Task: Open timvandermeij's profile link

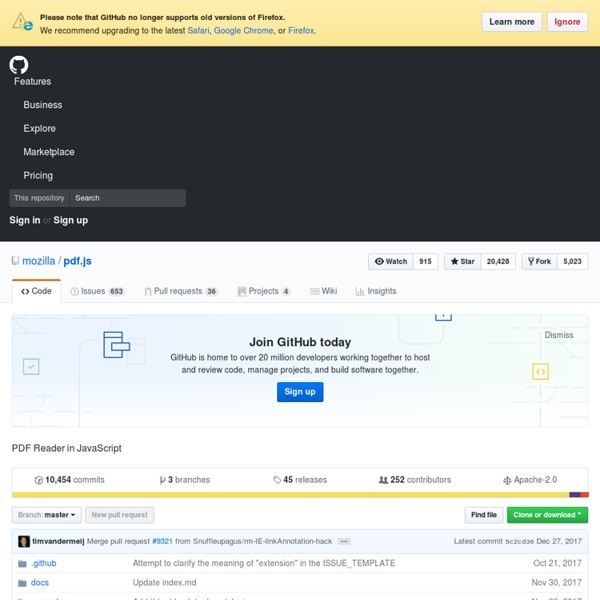Action: tap(58, 541)
